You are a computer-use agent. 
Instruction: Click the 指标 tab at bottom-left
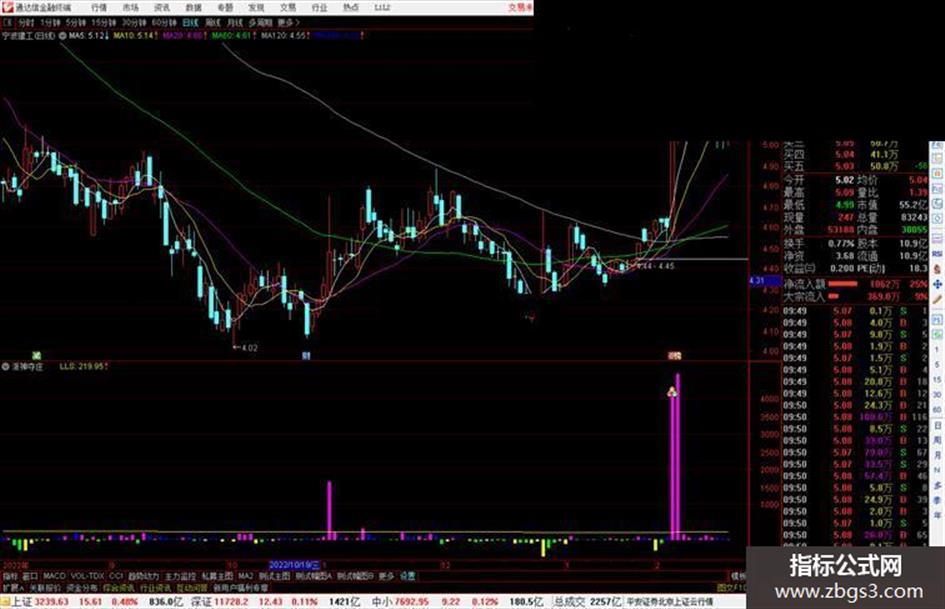(x=10, y=576)
